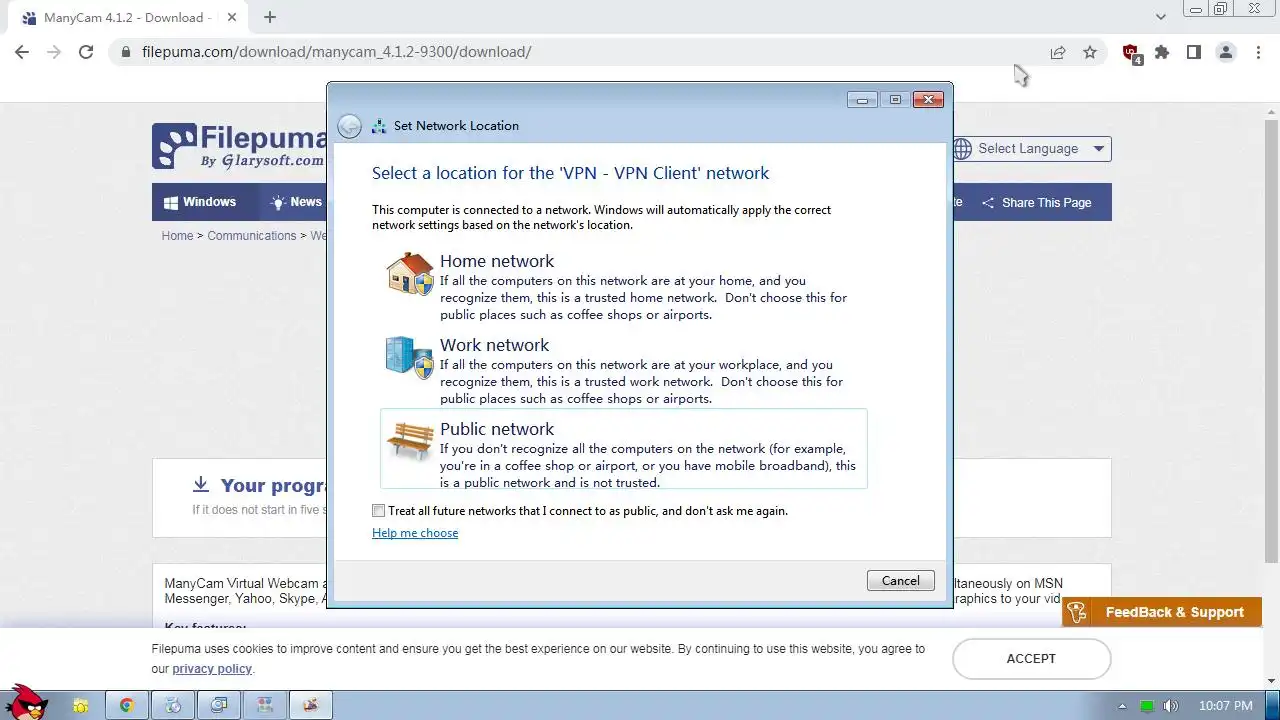Viewport: 1280px width, 720px height.
Task: Open the 'Help me choose' link
Action: [x=415, y=533]
